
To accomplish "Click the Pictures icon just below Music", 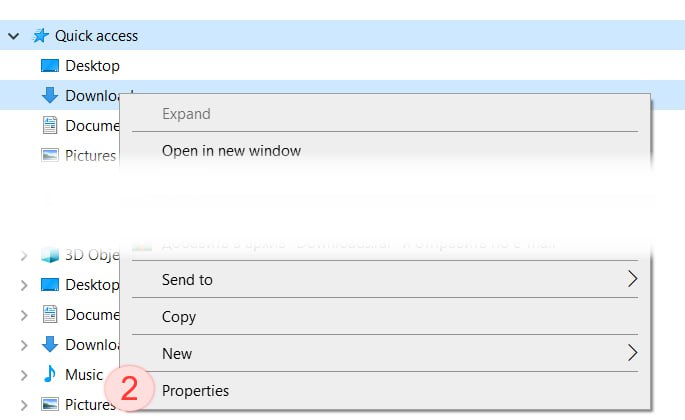I will click(50, 405).
